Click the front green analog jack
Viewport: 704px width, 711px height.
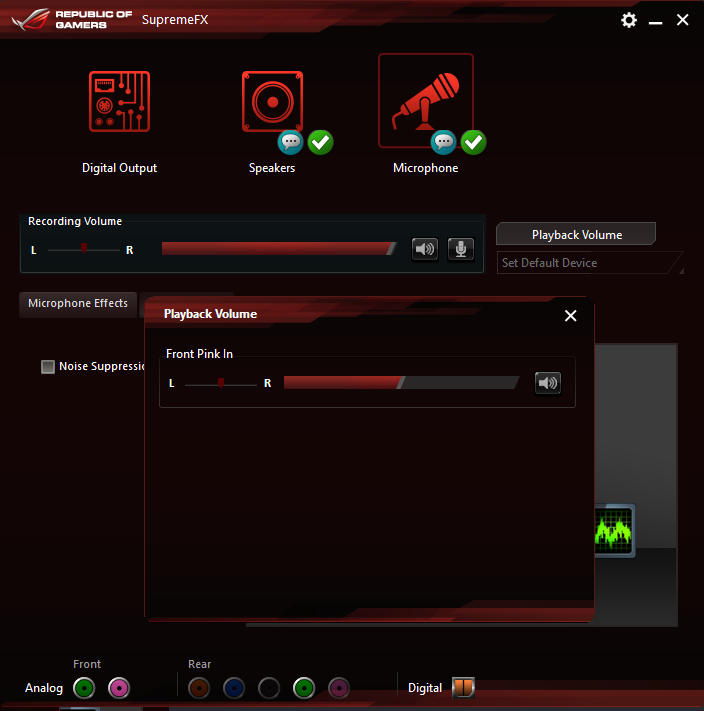tap(85, 688)
